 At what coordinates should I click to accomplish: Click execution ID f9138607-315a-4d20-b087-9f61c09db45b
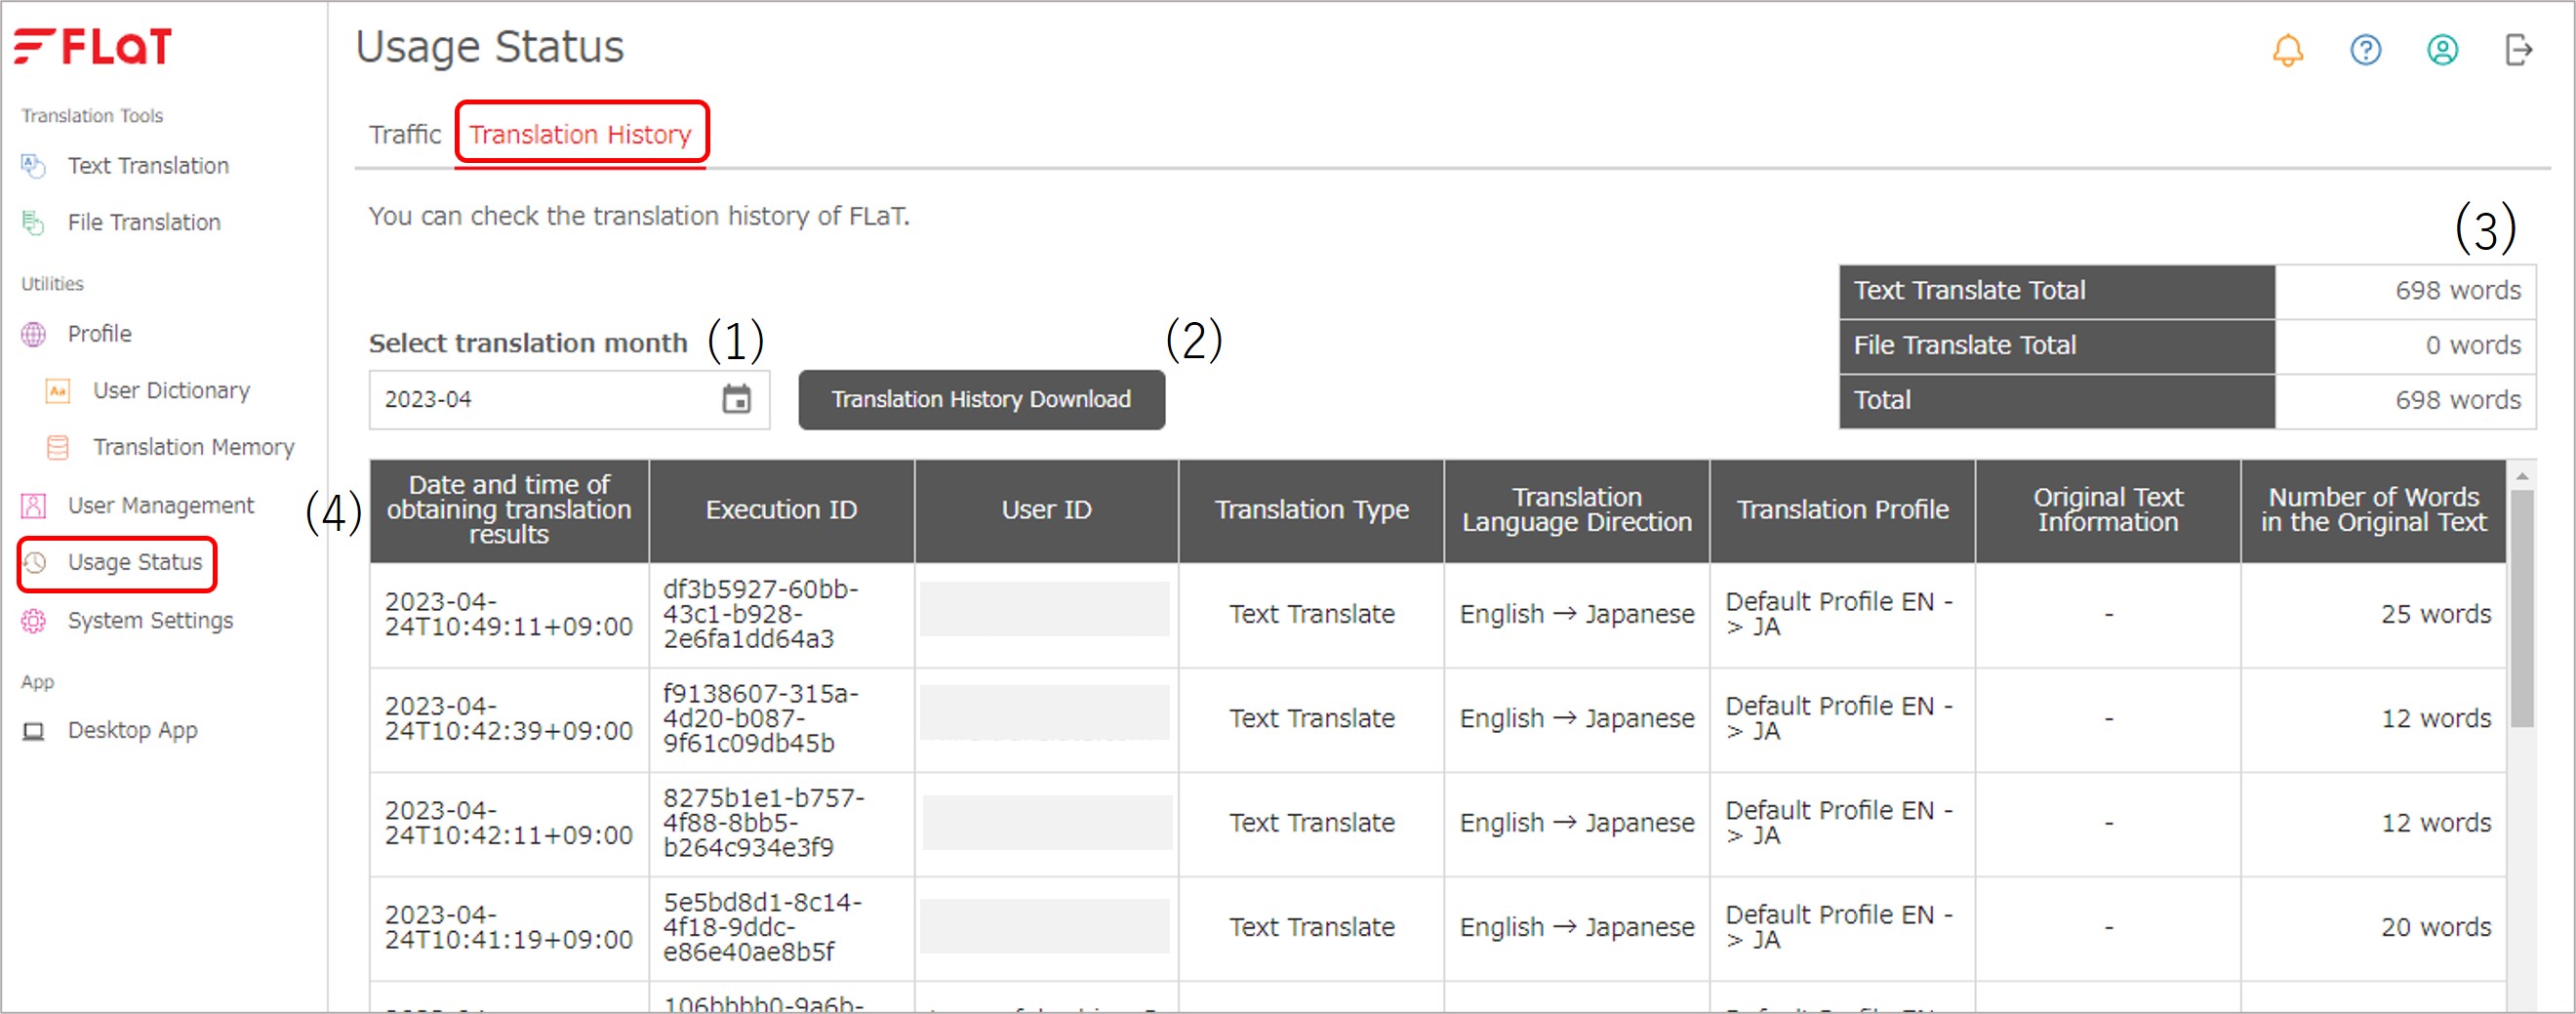click(x=761, y=718)
